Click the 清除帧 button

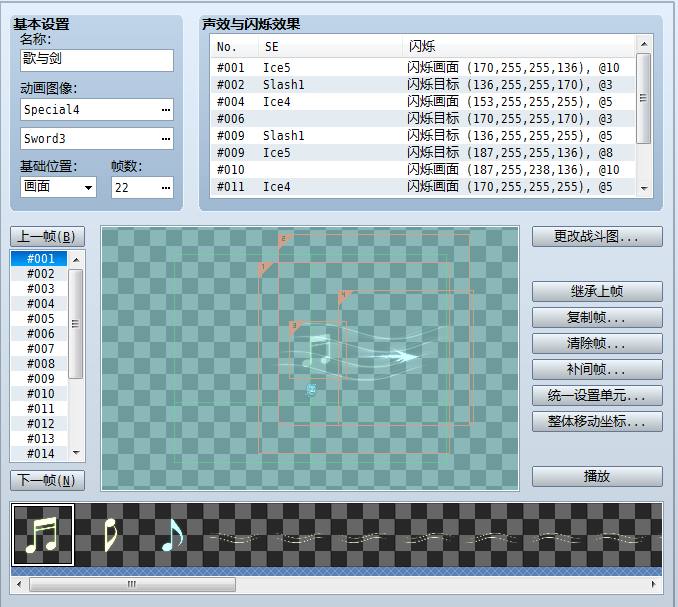597,343
